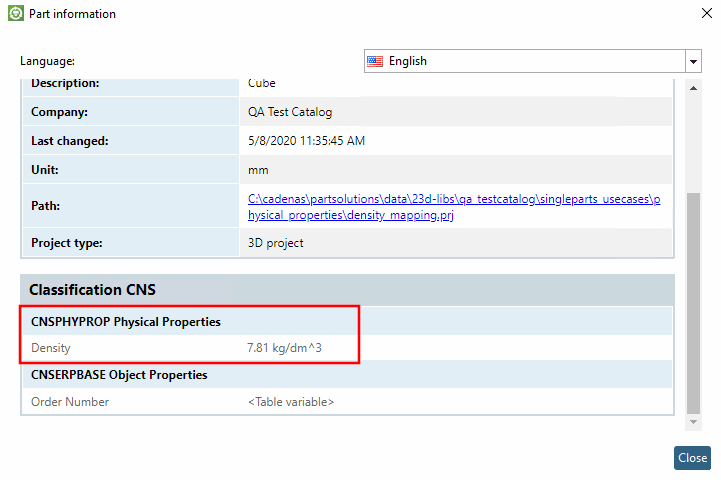Screen dimensions: 721x480
Task: Click the 7.81 kg/dm^3 value
Action: point(284,348)
